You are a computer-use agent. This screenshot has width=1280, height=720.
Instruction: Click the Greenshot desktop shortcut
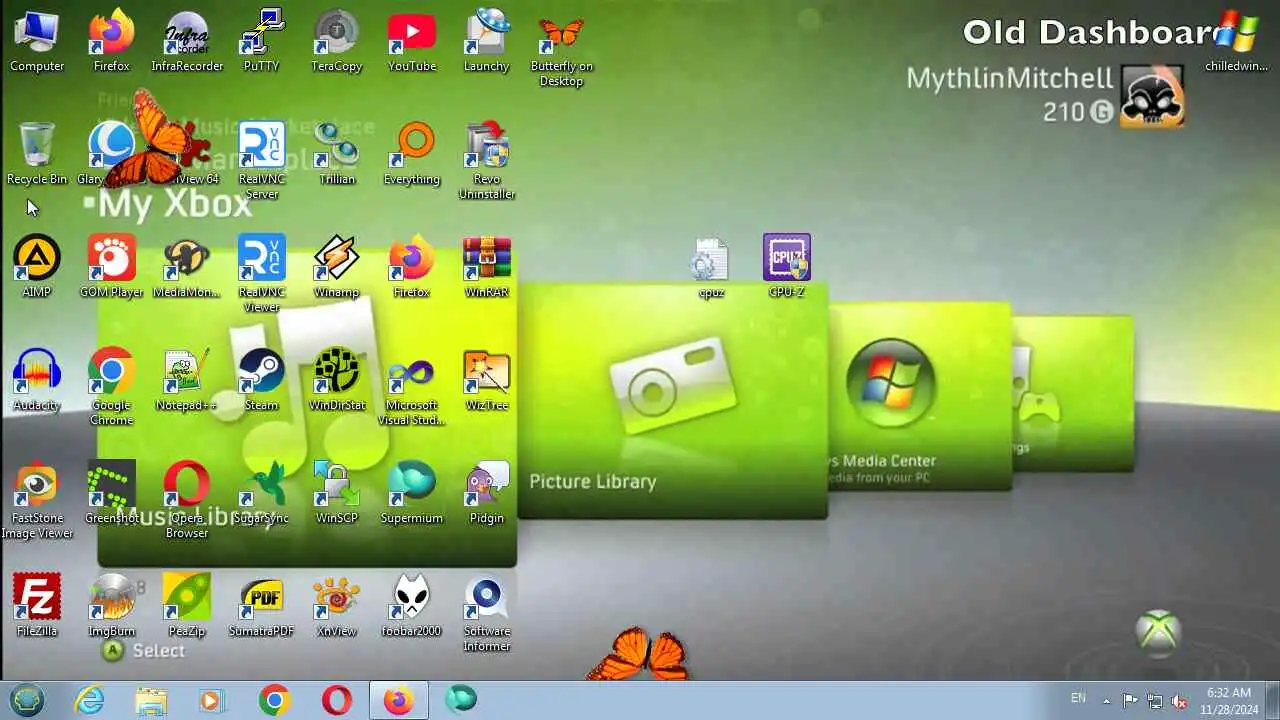pos(111,493)
